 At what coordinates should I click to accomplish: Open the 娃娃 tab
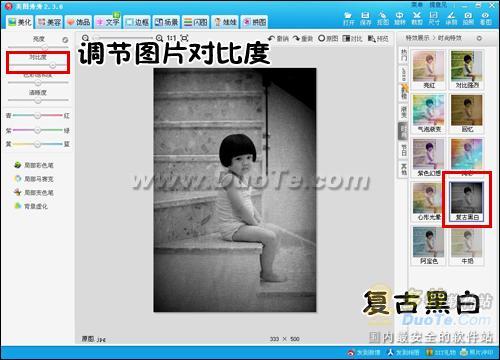tap(225, 22)
